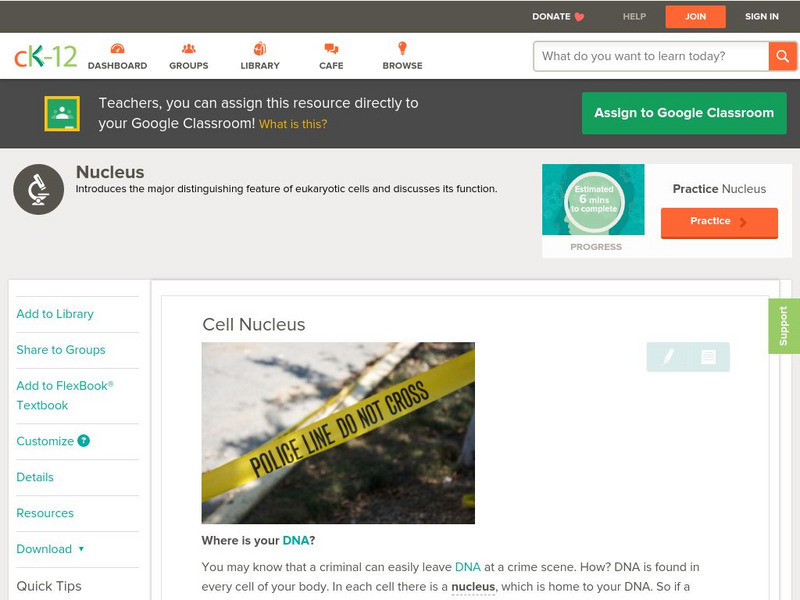Click the orange Practice button
Viewport: 800px width, 600px height.
click(x=719, y=222)
